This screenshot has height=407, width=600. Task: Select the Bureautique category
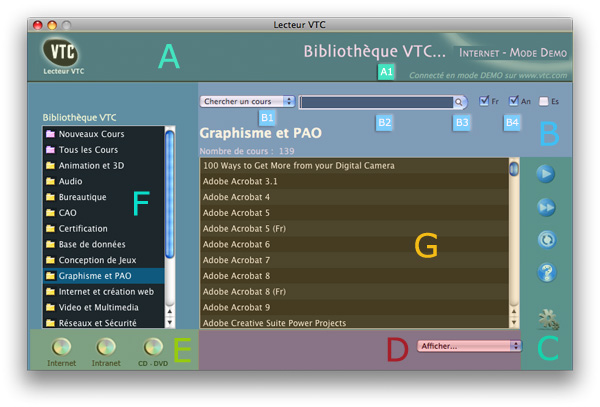click(104, 197)
